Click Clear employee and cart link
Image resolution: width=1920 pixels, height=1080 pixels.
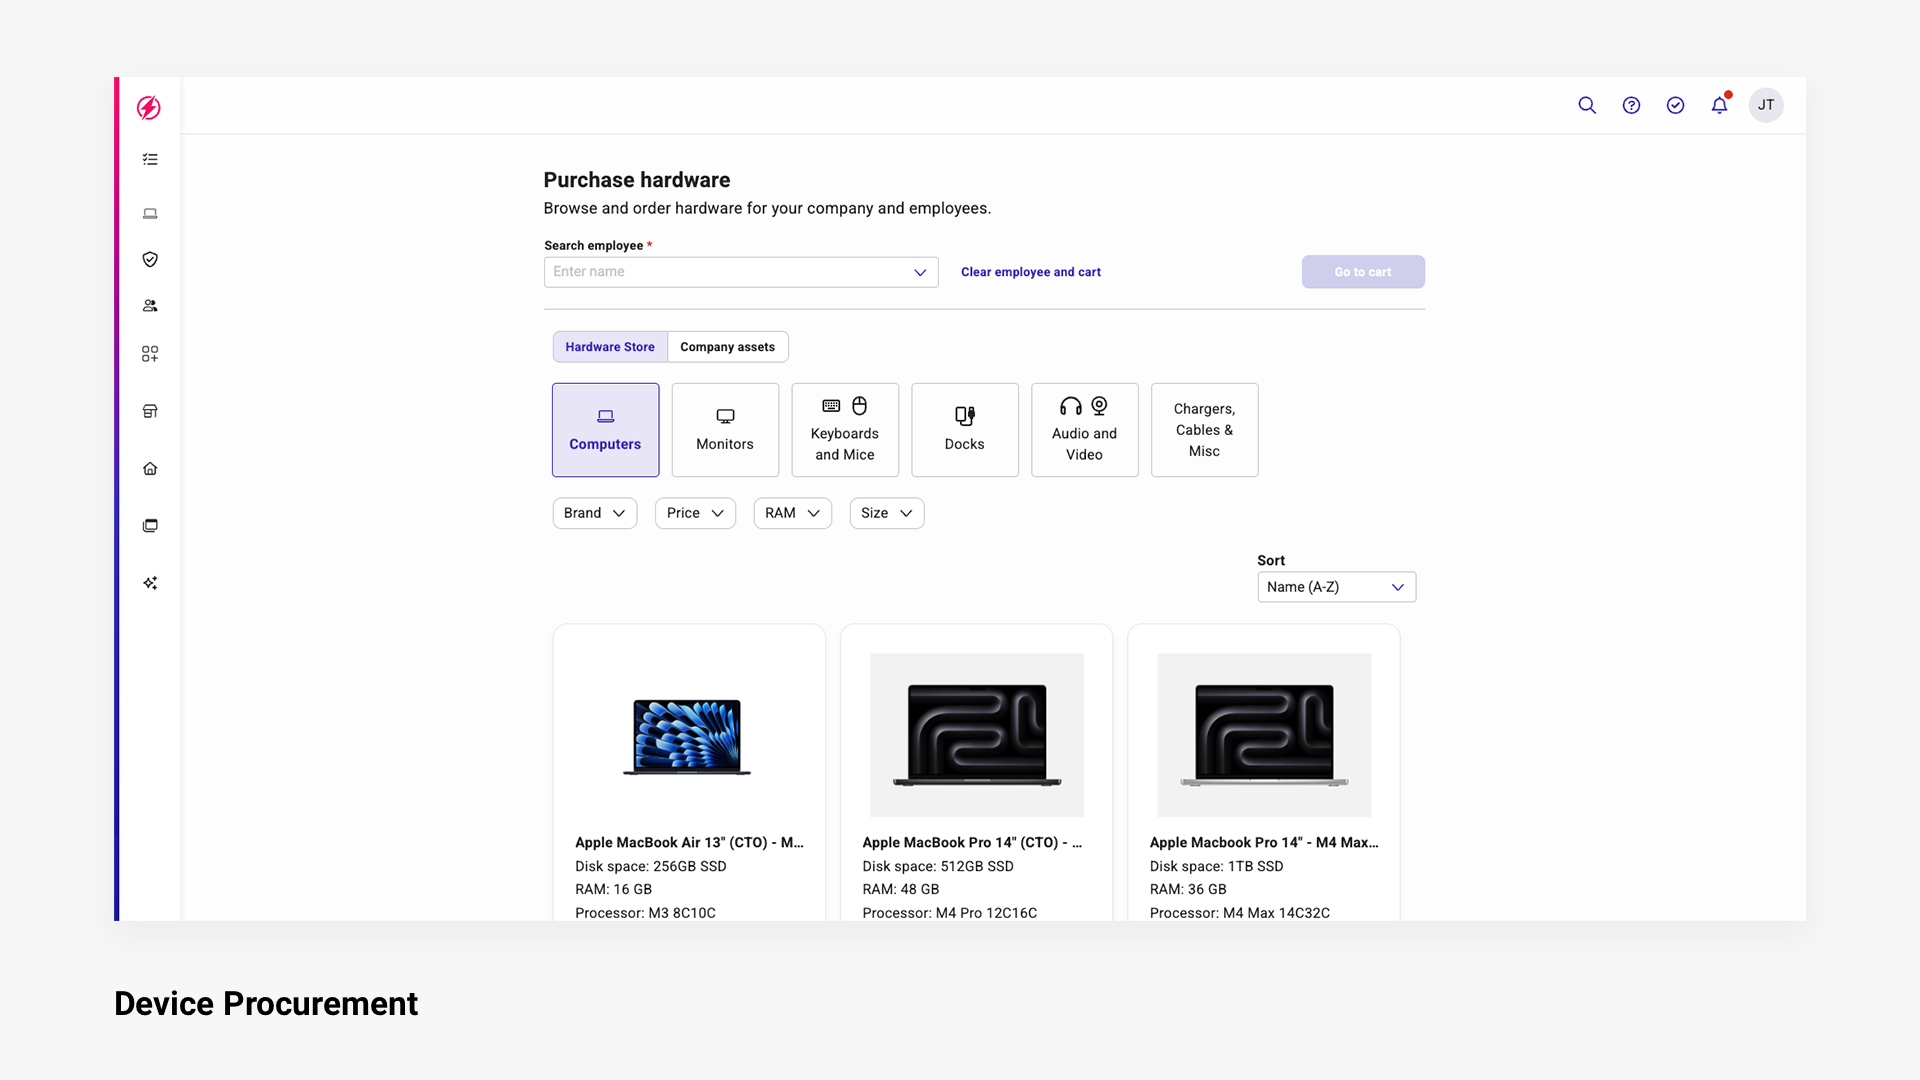[1030, 272]
